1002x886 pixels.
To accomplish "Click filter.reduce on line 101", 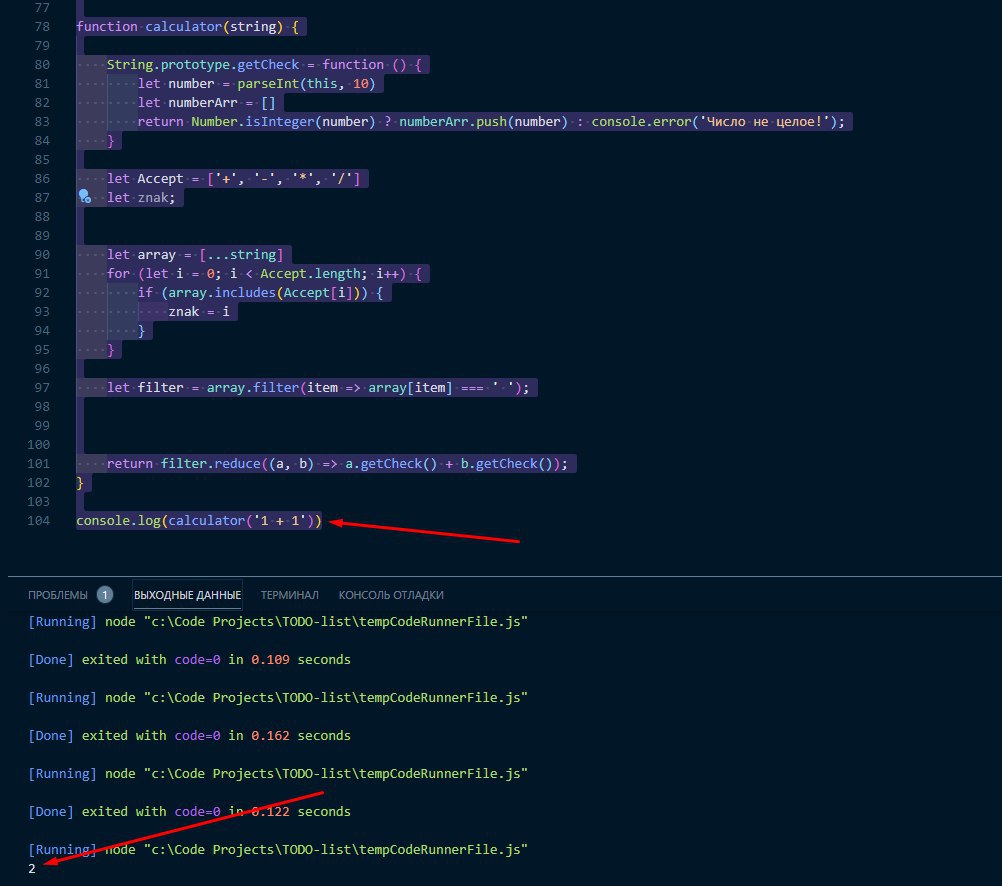I will pyautogui.click(x=210, y=463).
